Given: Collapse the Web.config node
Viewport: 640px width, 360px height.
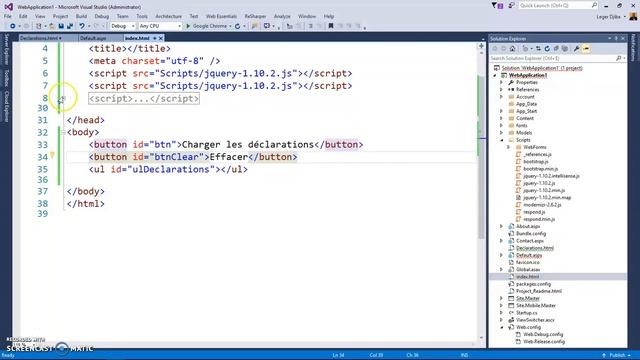Looking at the screenshot, I should tap(502, 327).
